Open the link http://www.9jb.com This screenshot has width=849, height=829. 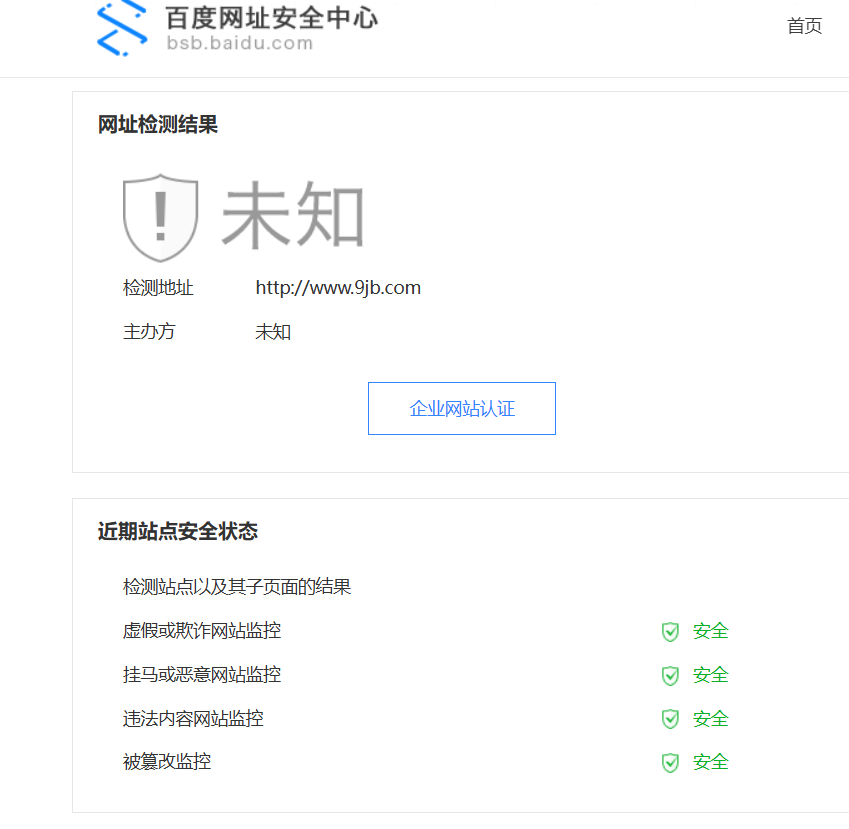[338, 287]
